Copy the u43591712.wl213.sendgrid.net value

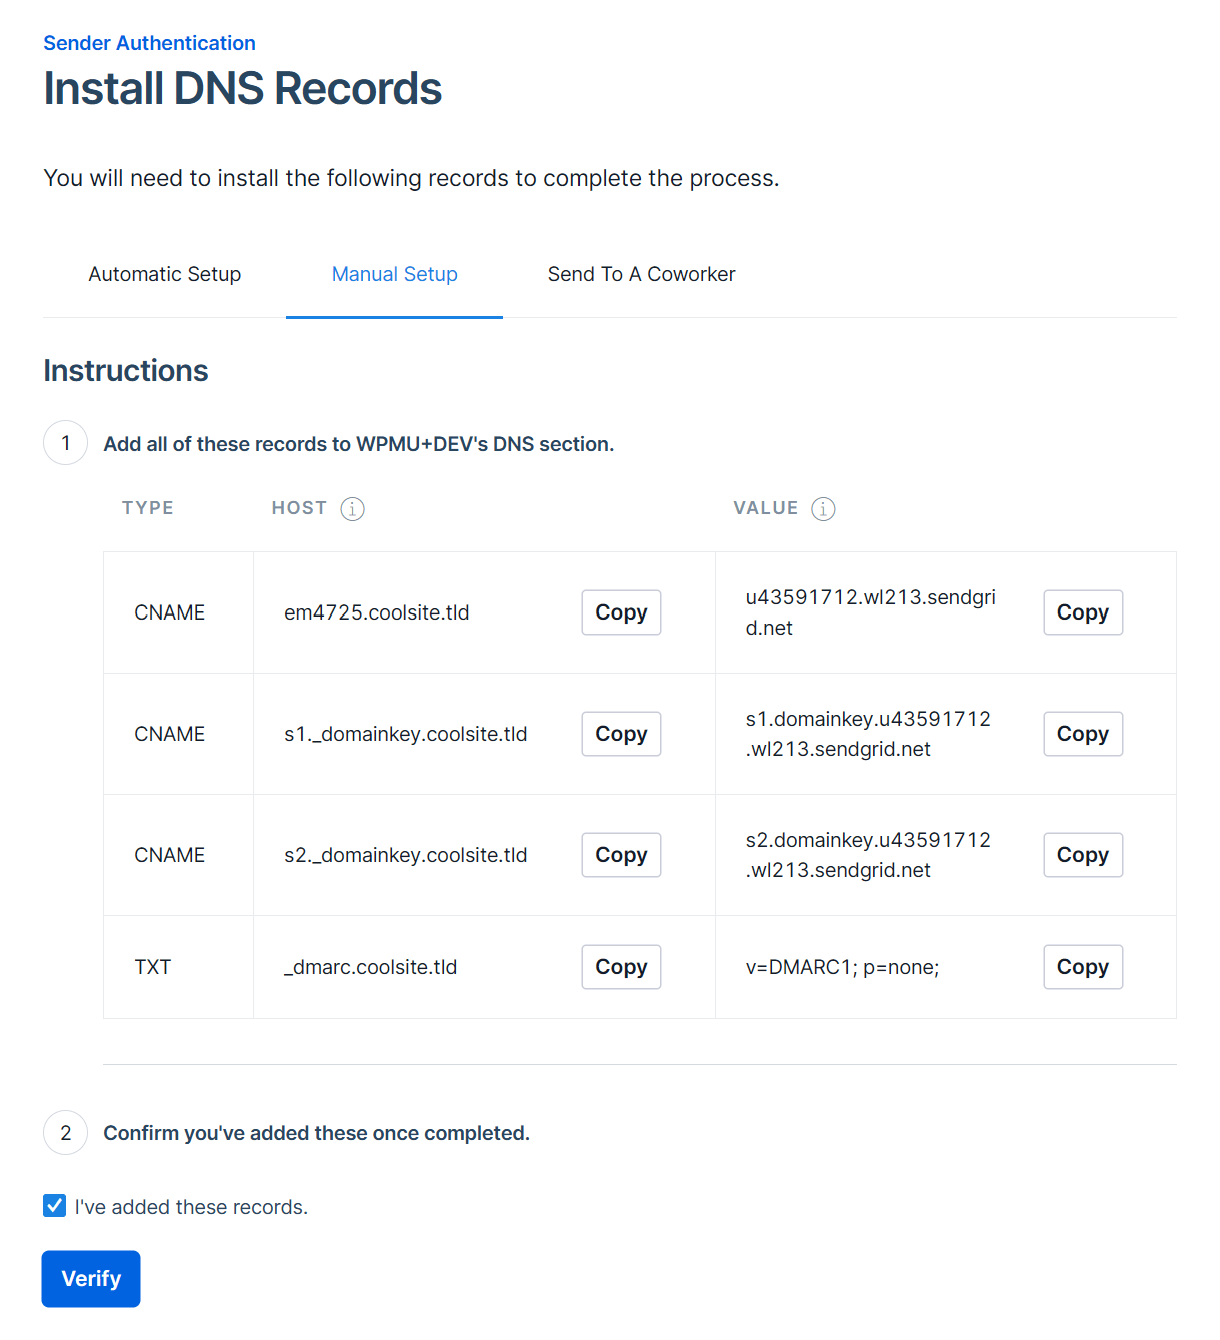coord(1082,612)
